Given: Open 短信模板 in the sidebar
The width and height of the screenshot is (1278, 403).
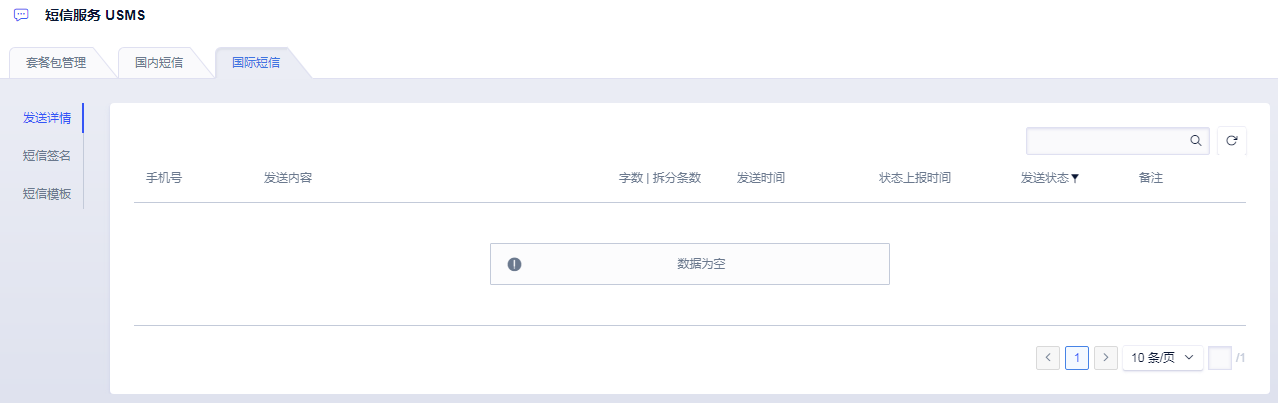Looking at the screenshot, I should click(47, 194).
